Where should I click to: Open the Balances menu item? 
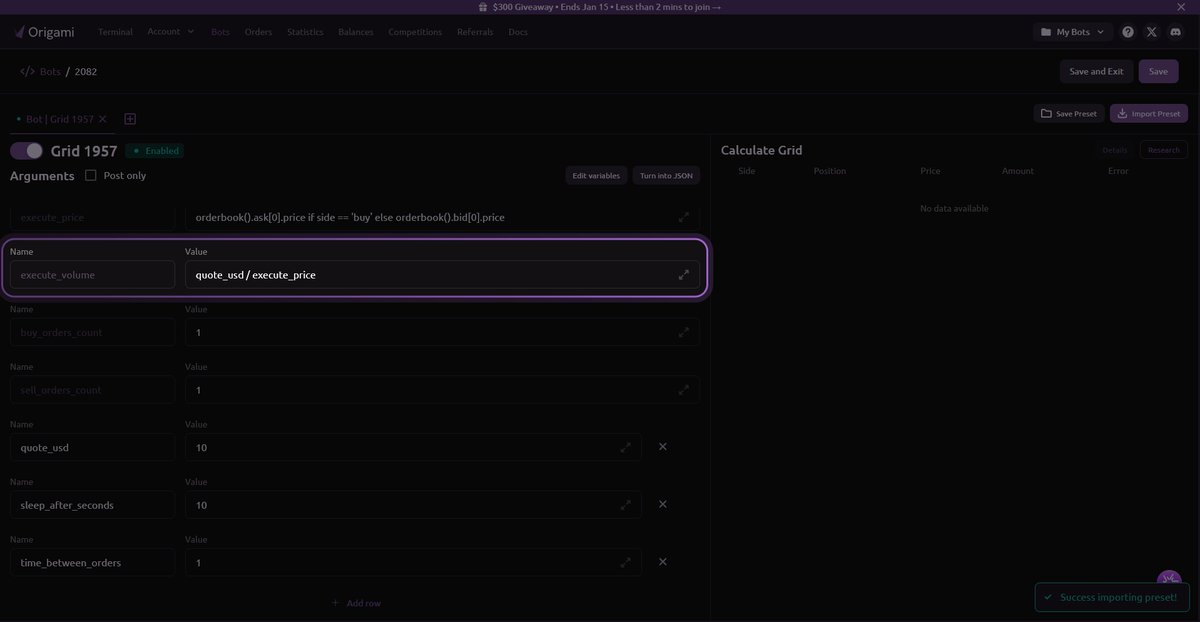coord(356,32)
